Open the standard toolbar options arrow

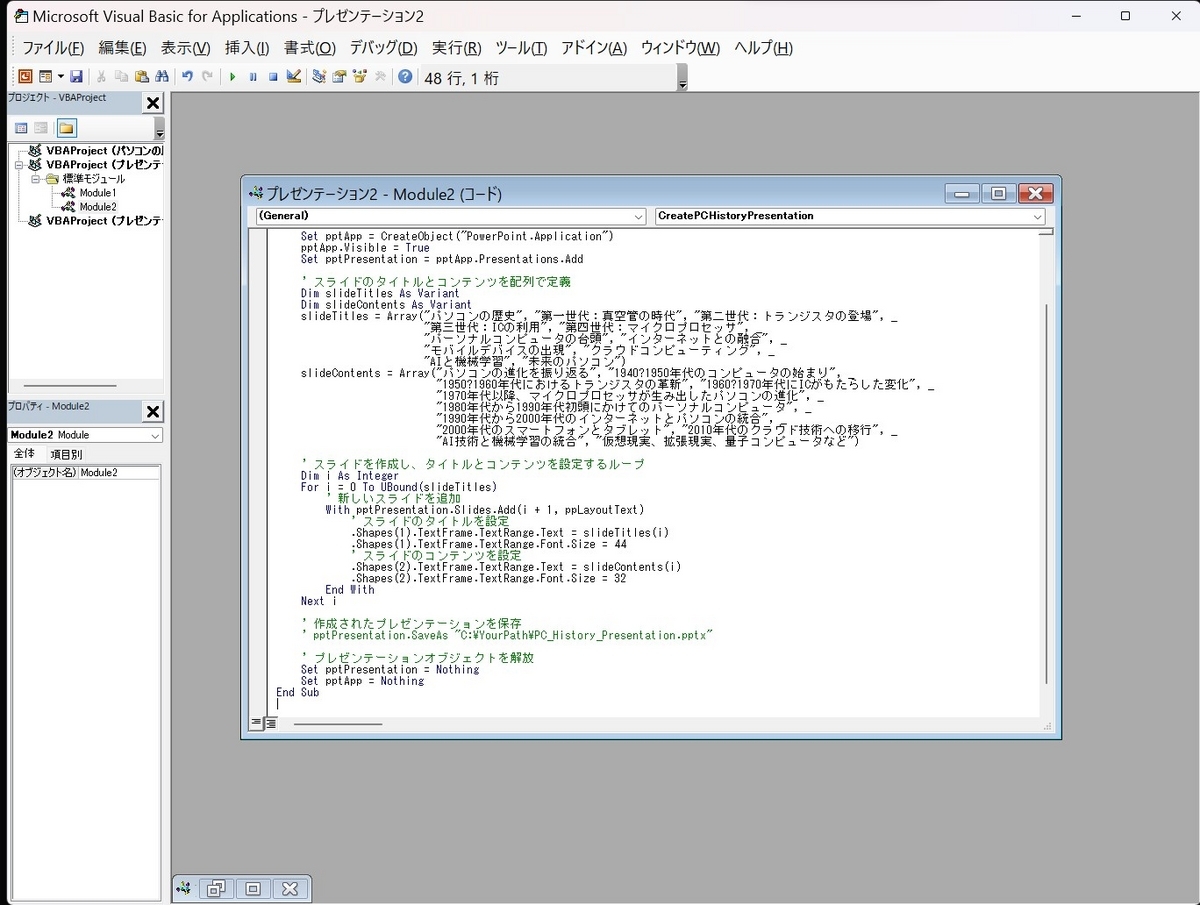point(683,79)
